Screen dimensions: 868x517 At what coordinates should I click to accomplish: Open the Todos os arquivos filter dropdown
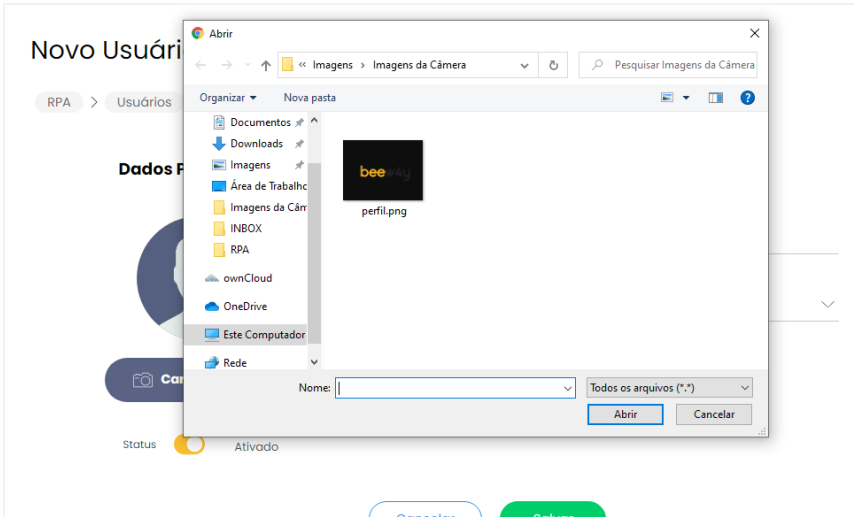click(x=669, y=387)
